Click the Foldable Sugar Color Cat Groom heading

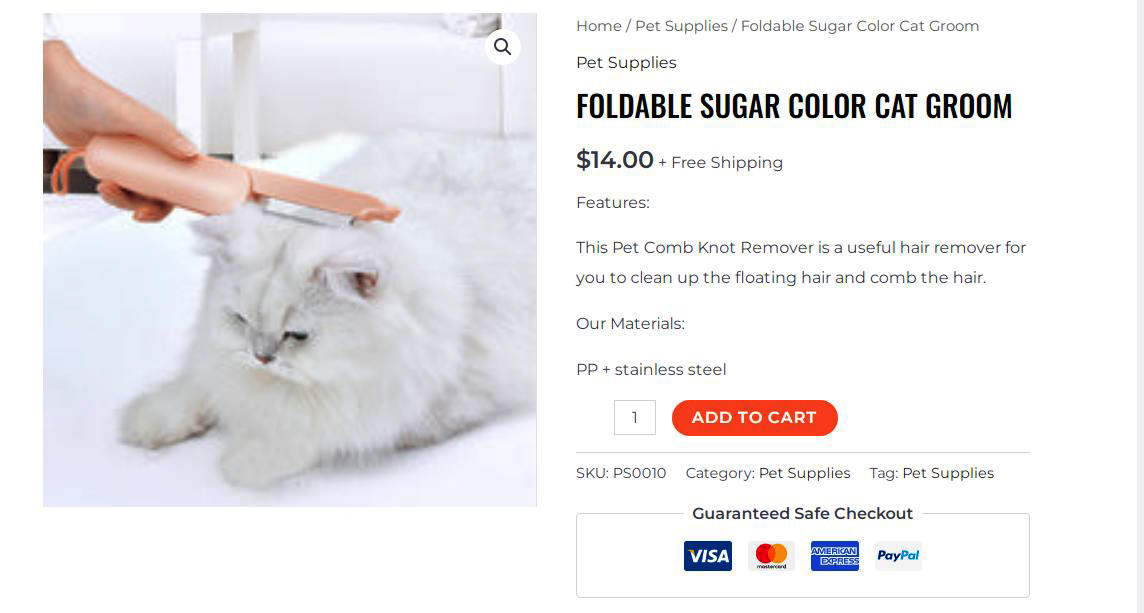click(794, 106)
